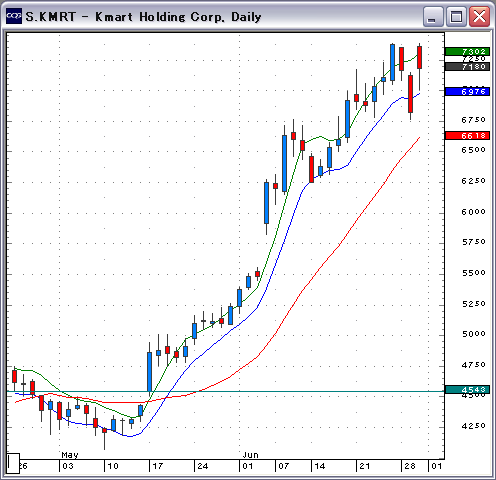Click the dark 7180 price label
This screenshot has width=496, height=480.
click(467, 67)
